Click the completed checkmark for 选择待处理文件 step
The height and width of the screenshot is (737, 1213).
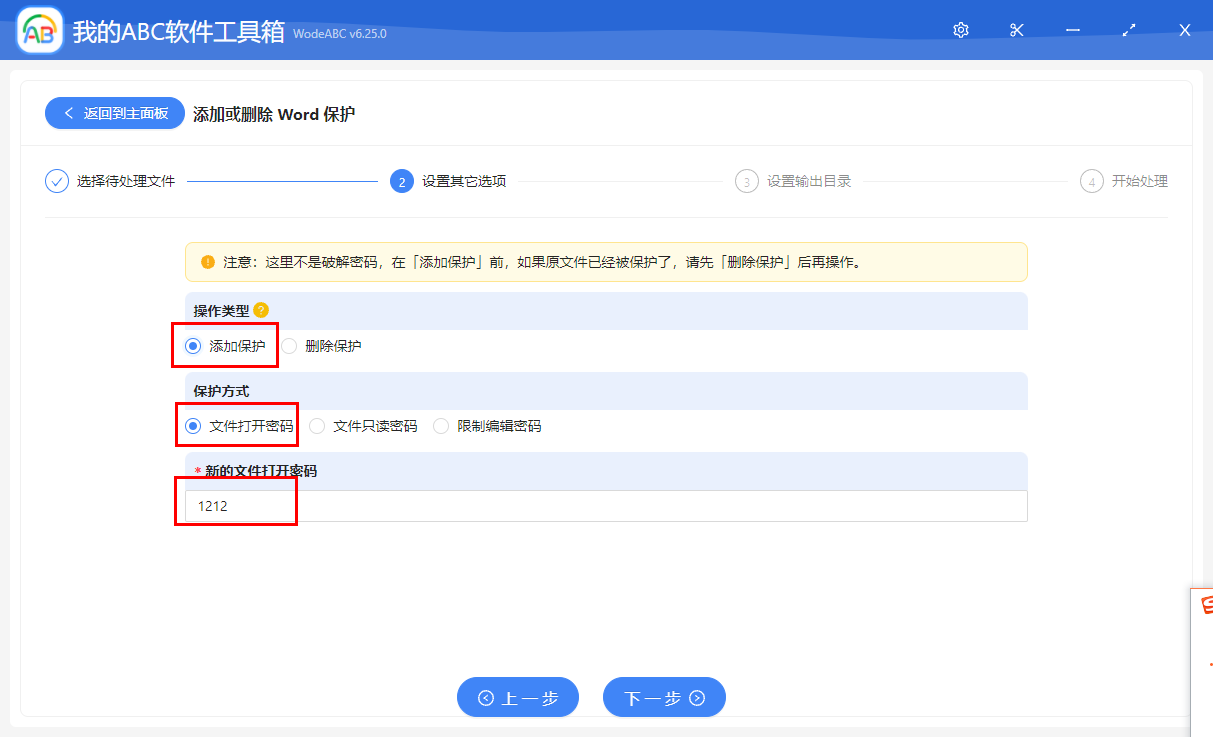56,181
